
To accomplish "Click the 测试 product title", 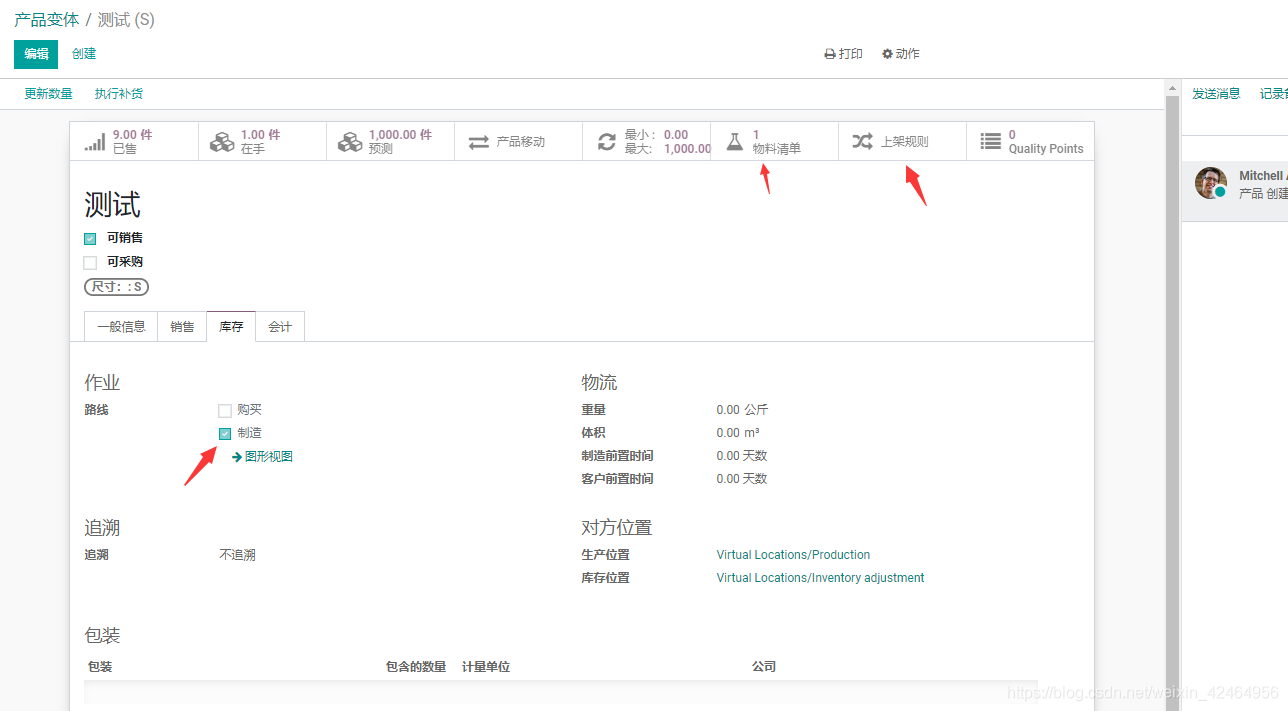I will 112,205.
